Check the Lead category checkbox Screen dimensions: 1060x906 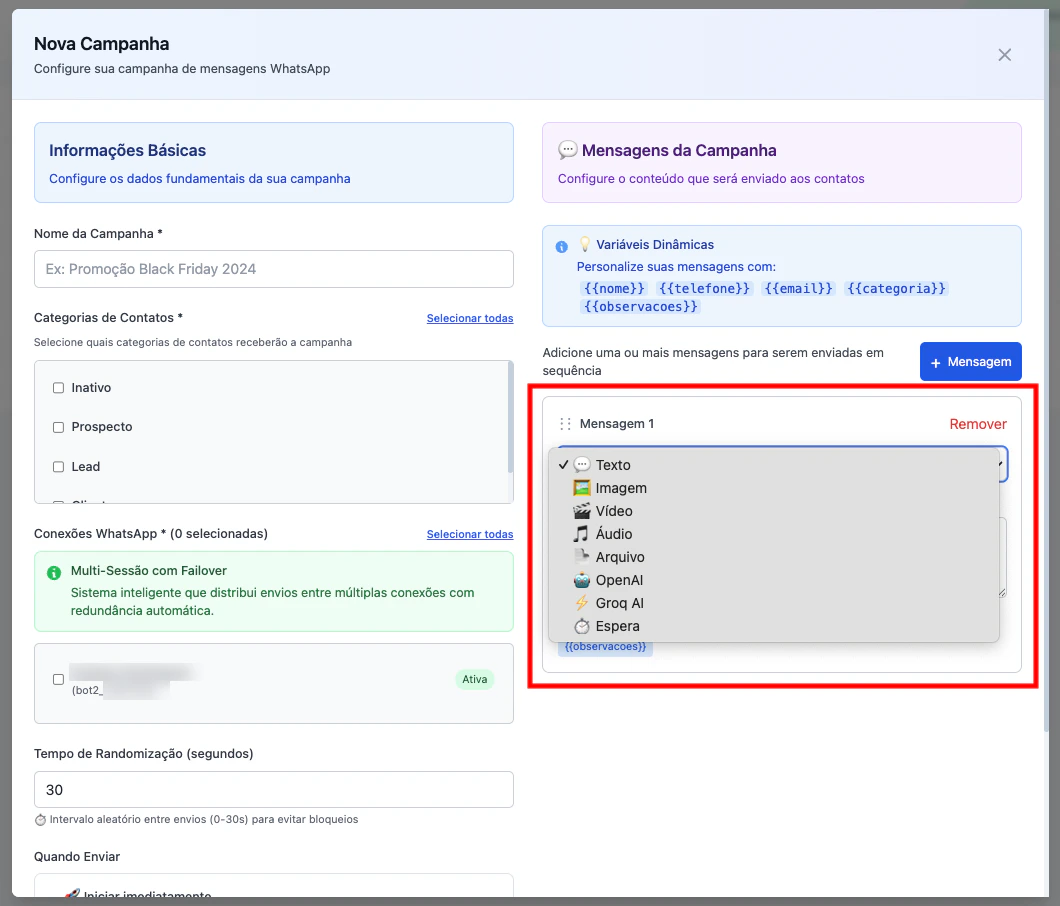coord(59,467)
